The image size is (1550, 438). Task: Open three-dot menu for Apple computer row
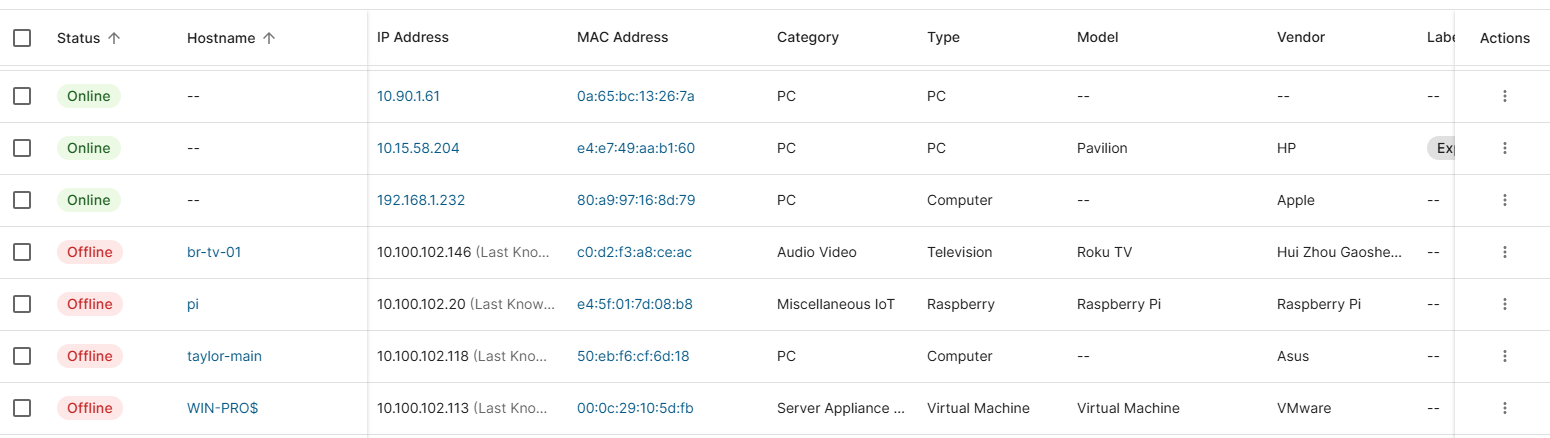tap(1504, 200)
